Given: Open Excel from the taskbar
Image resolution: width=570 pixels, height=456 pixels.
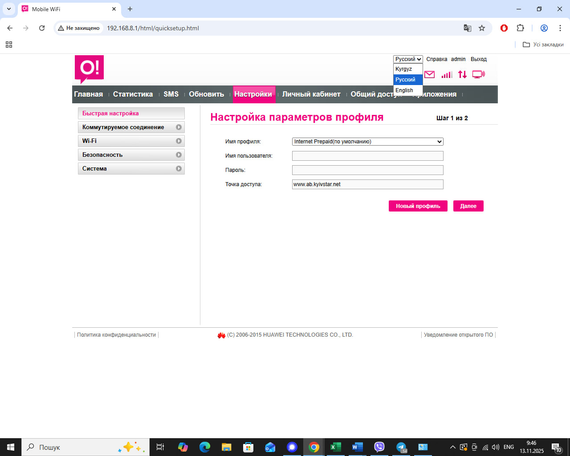Looking at the screenshot, I should [x=336, y=447].
